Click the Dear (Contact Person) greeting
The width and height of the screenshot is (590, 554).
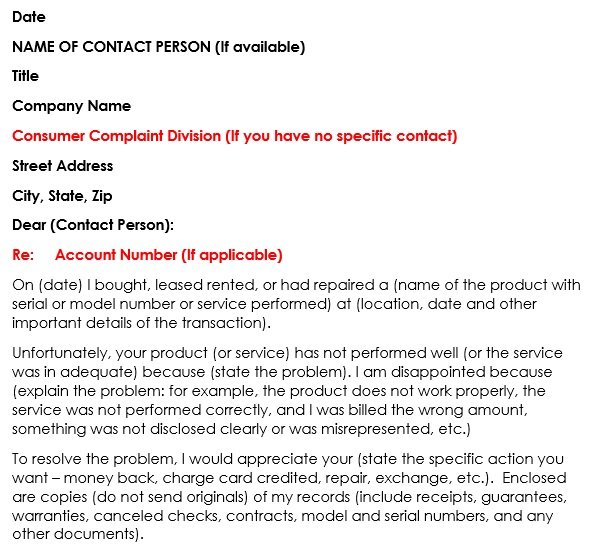tap(93, 225)
